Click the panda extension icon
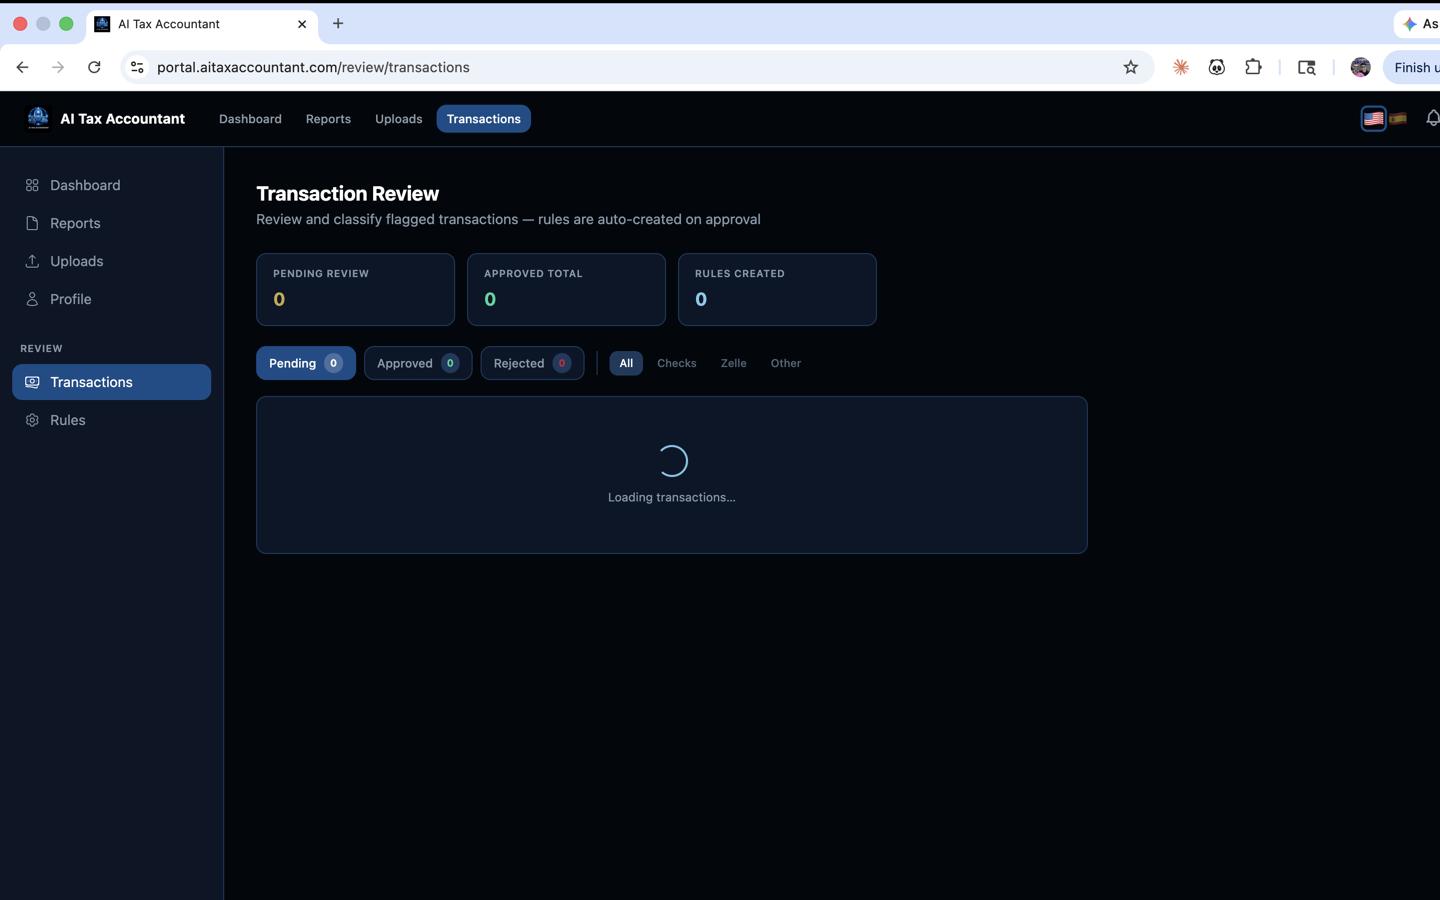1440x900 pixels. click(1217, 67)
